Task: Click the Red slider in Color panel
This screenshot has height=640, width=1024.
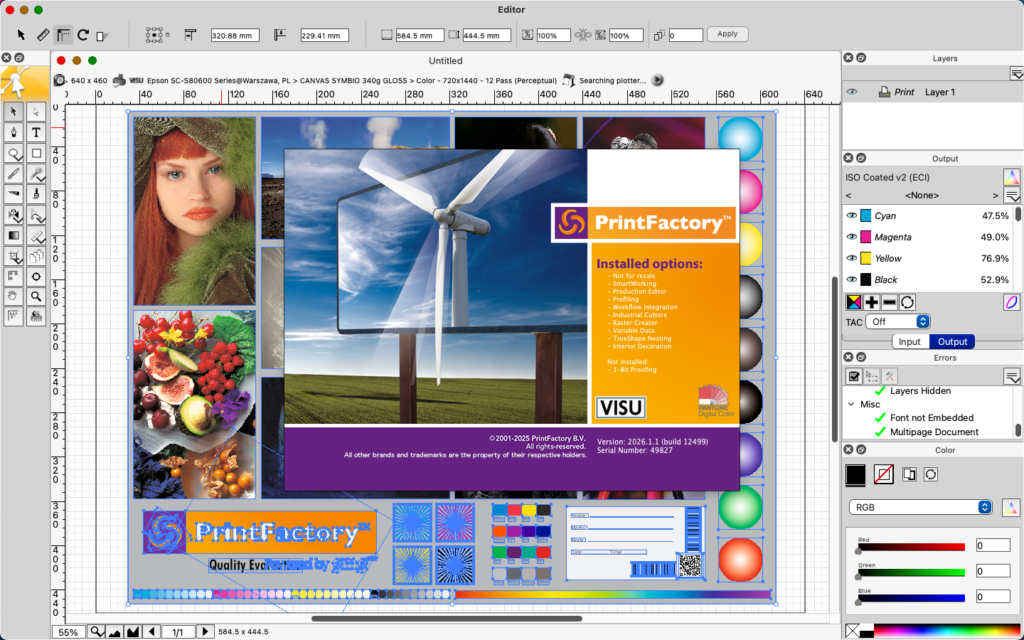Action: (911, 547)
